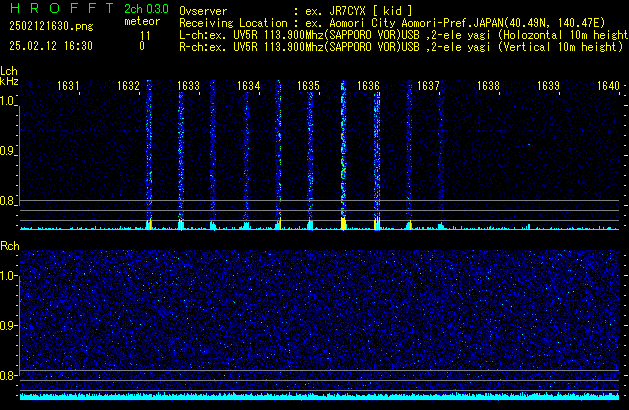
Task: Click the 1633 time marker
Action: pos(189,86)
